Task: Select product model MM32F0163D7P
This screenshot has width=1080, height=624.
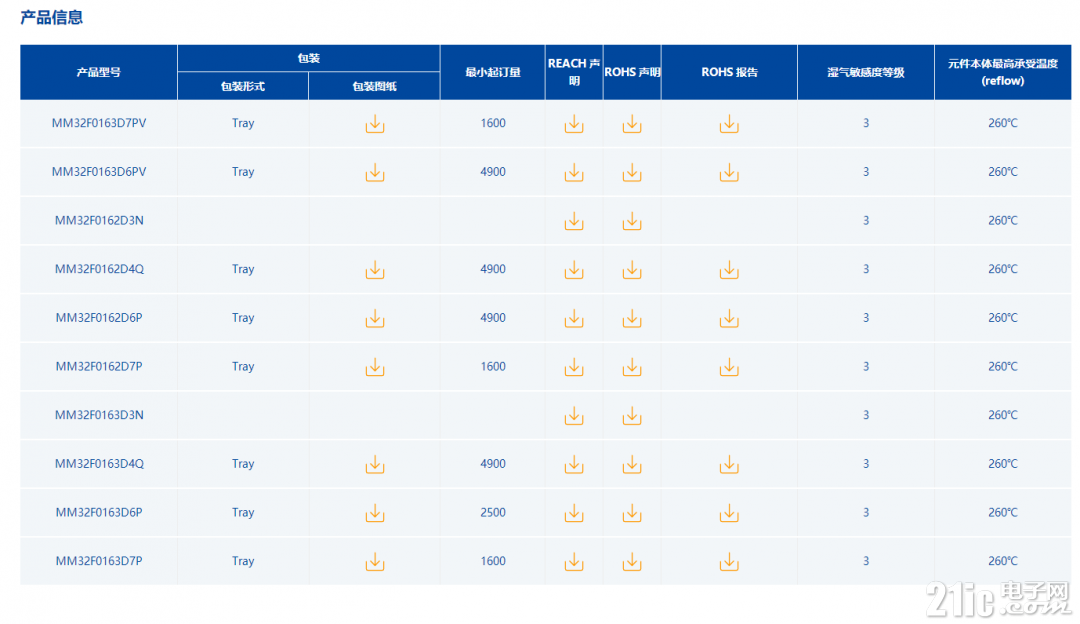Action: 99,561
